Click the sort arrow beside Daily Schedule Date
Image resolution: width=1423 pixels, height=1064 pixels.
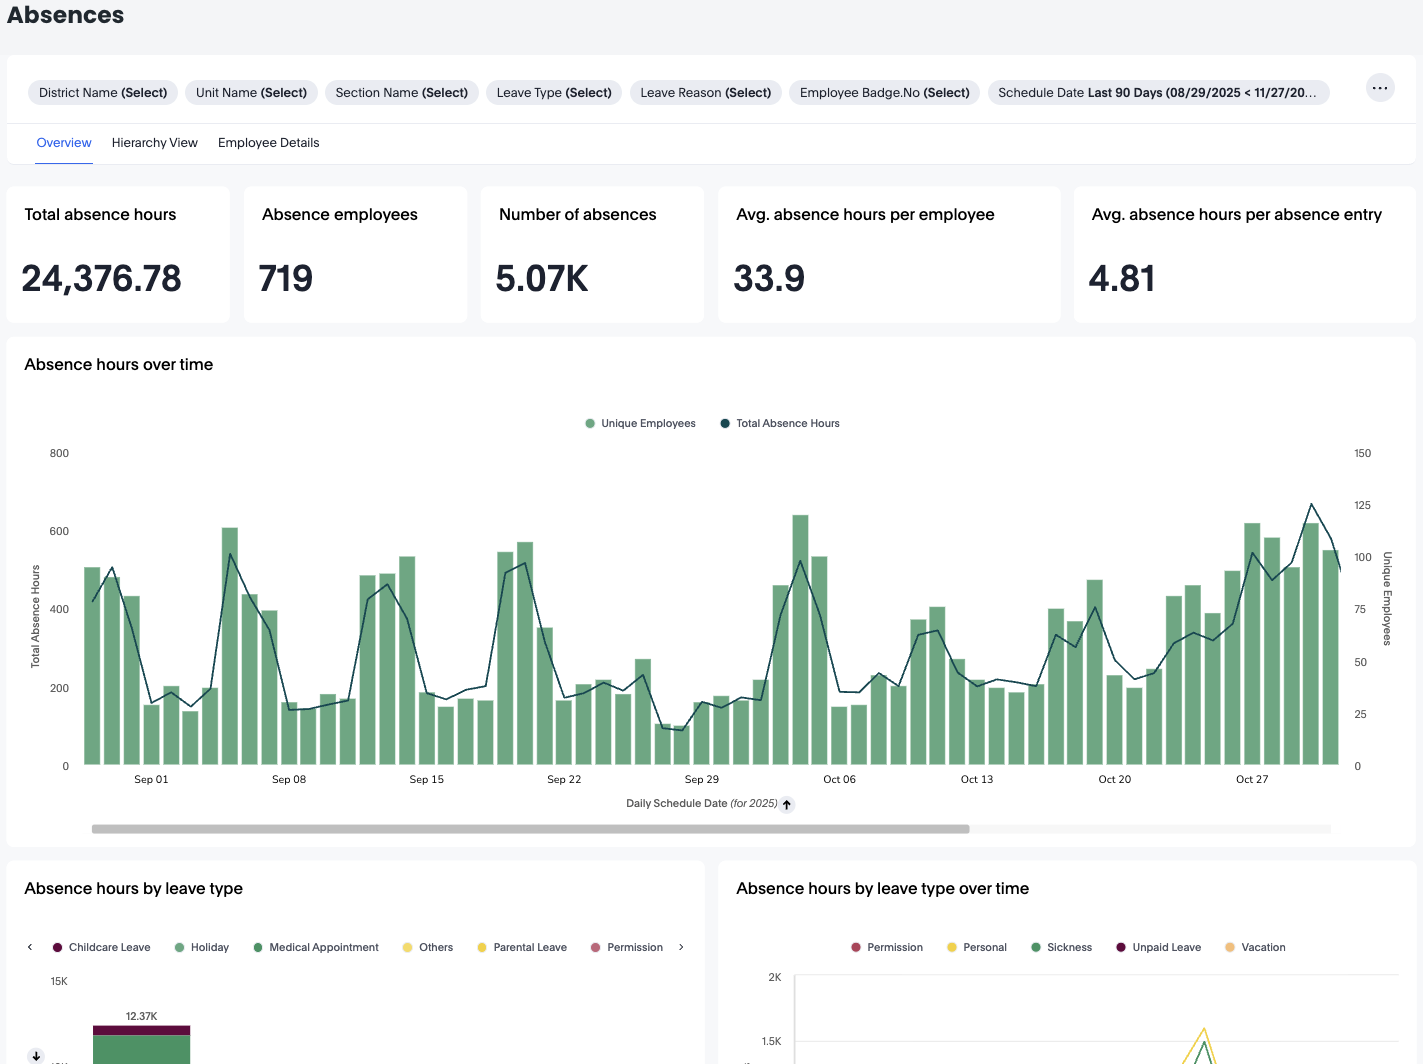pyautogui.click(x=787, y=805)
